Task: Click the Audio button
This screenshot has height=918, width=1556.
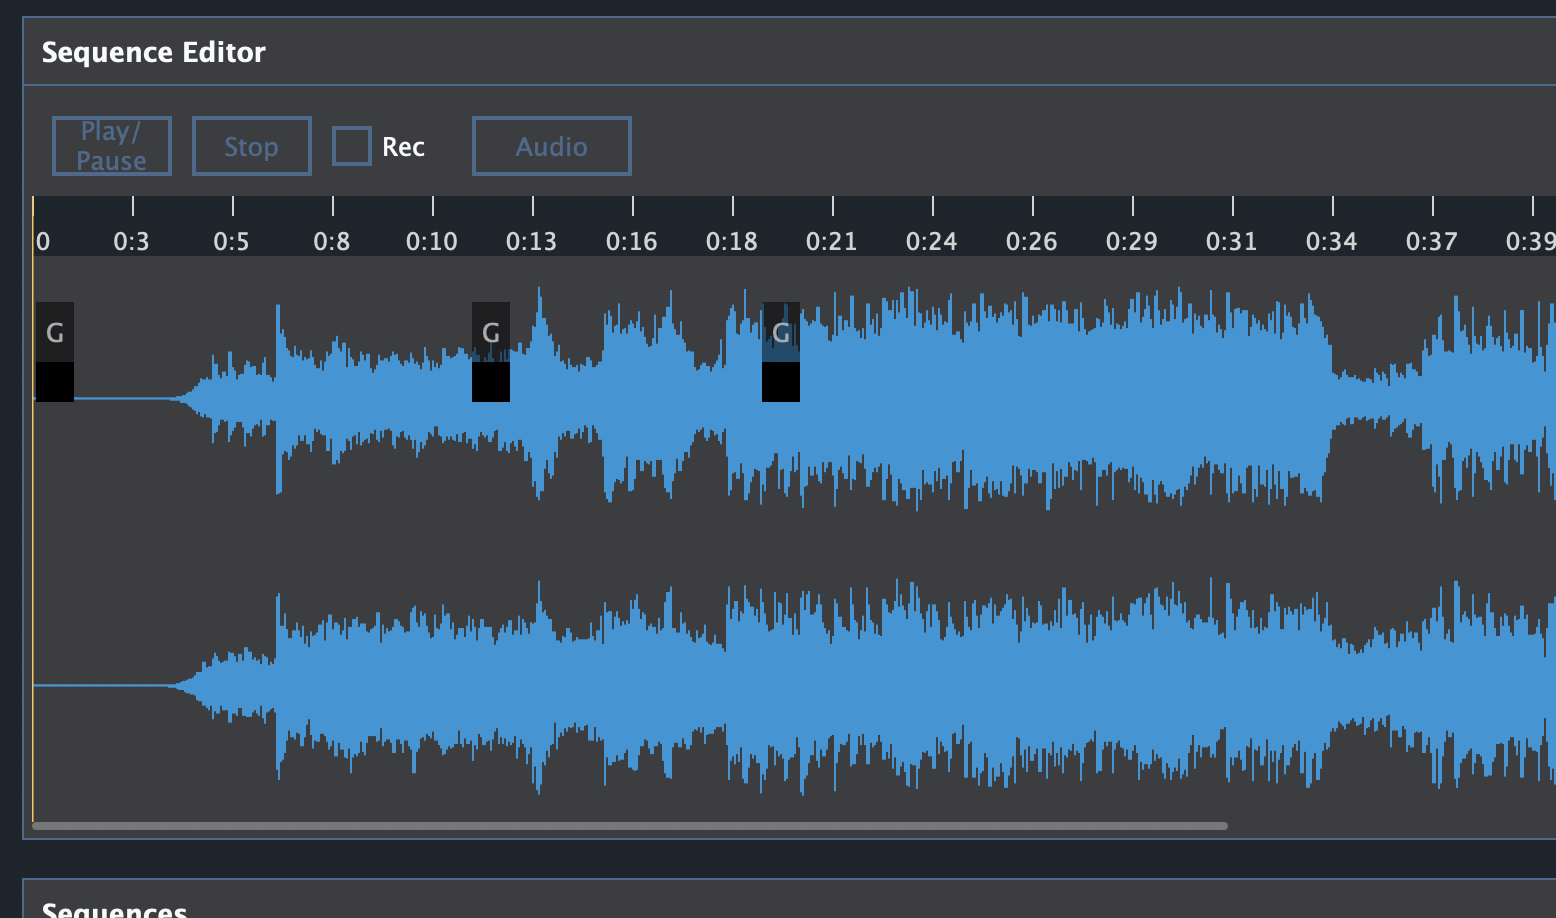Action: [x=551, y=146]
